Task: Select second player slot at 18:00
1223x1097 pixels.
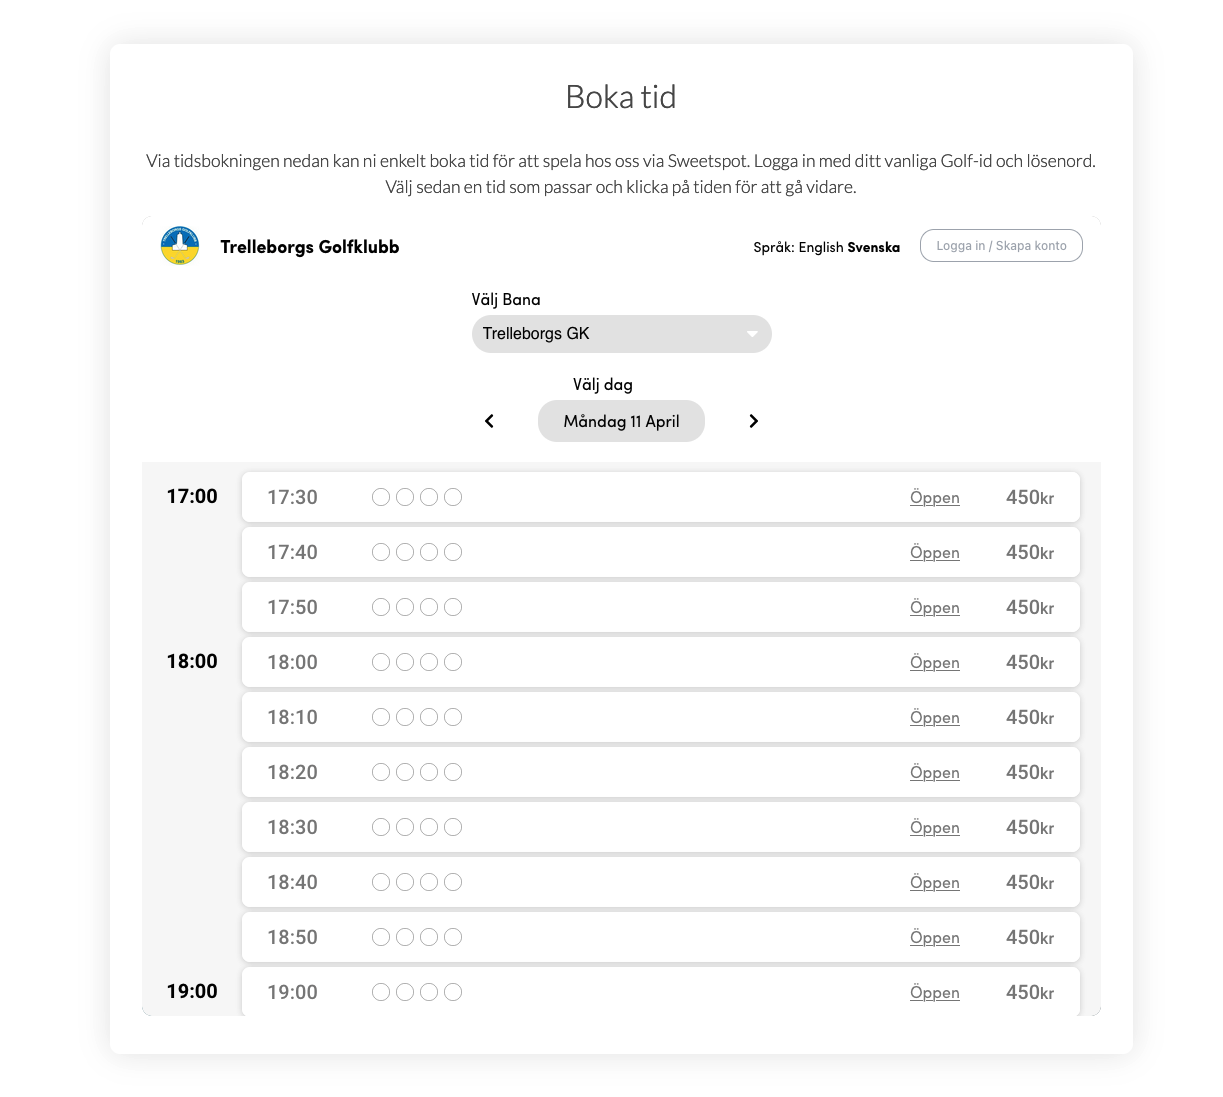Action: pyautogui.click(x=405, y=662)
